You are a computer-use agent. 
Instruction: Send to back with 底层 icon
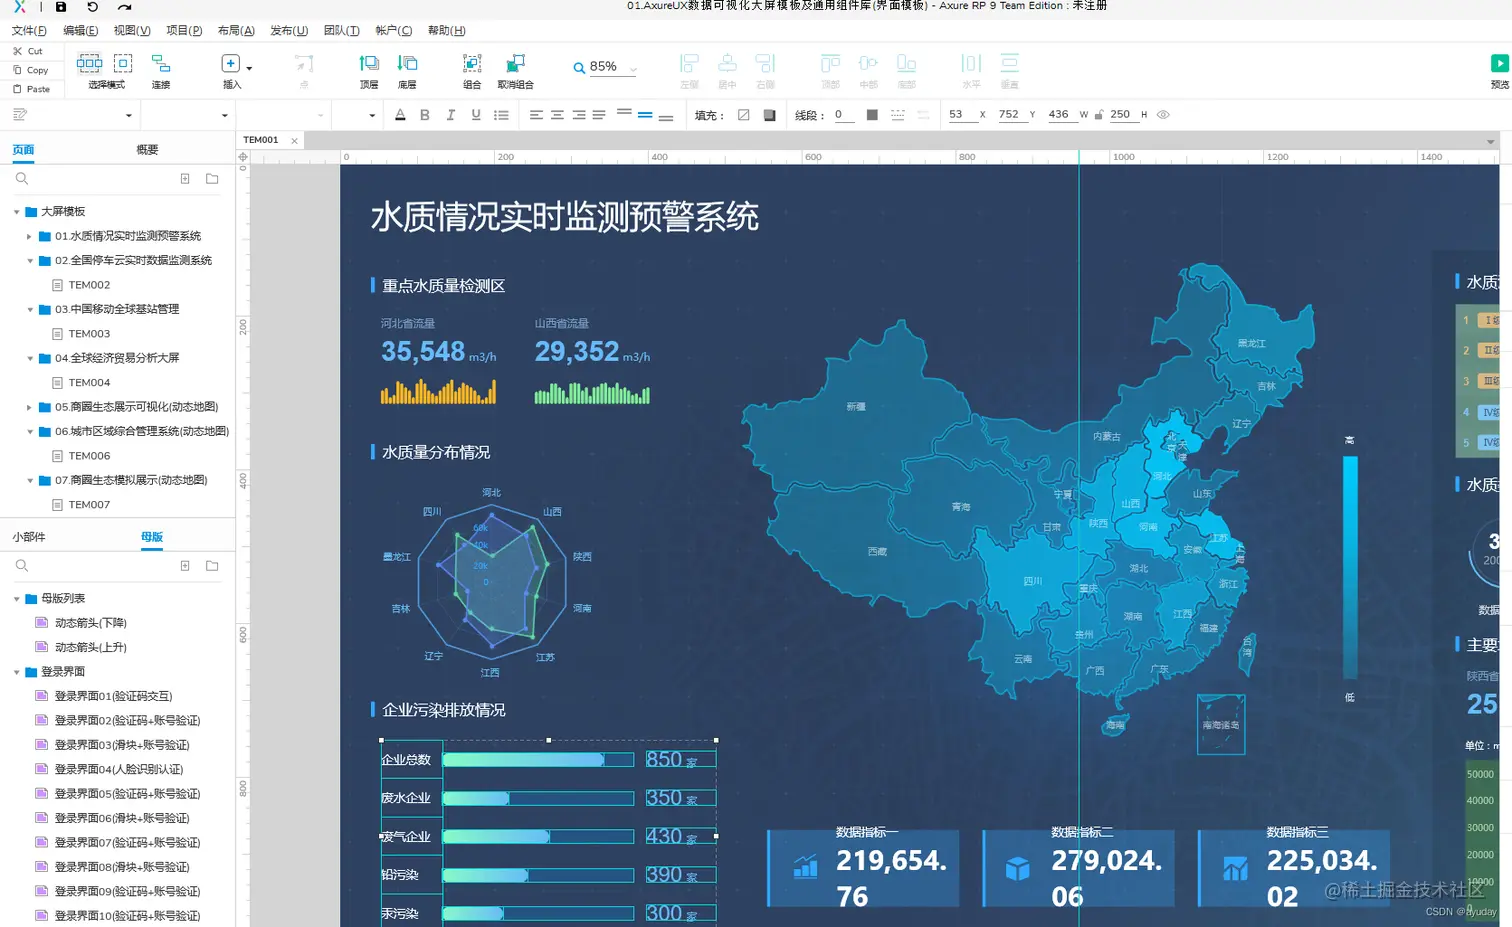pos(407,63)
